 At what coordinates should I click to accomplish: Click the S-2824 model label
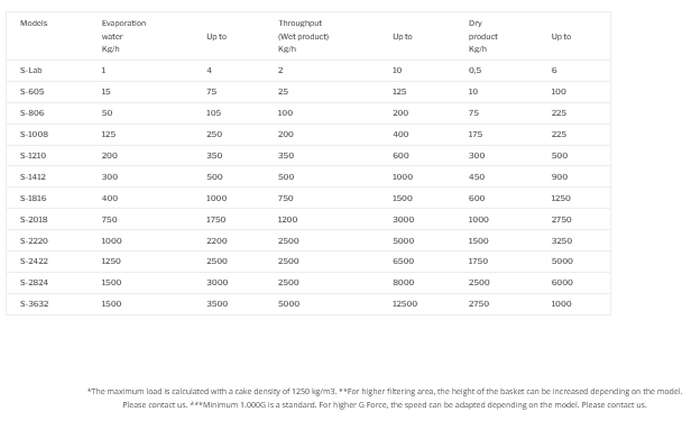tap(34, 283)
